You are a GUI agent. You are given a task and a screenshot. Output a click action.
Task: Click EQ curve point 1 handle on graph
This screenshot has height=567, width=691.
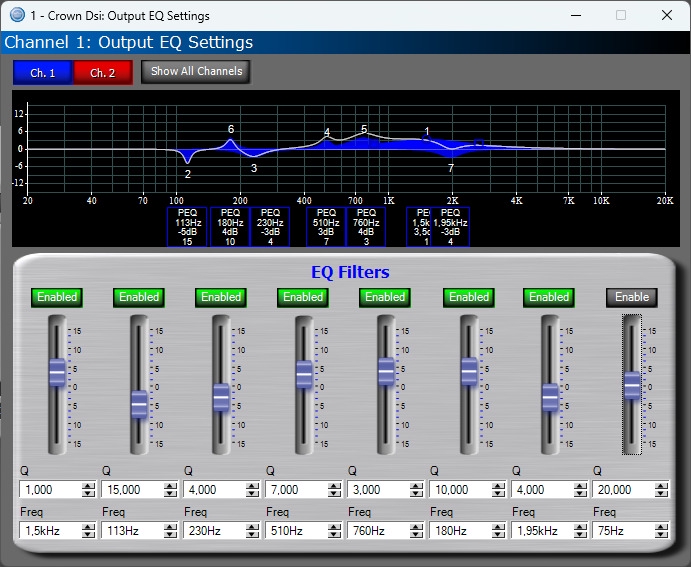pyautogui.click(x=426, y=138)
